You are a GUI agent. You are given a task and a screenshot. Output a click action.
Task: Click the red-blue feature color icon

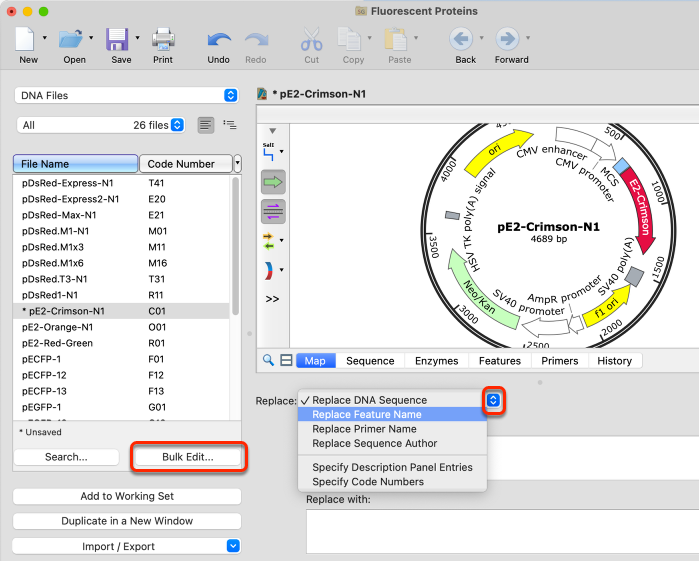pyautogui.click(x=268, y=270)
